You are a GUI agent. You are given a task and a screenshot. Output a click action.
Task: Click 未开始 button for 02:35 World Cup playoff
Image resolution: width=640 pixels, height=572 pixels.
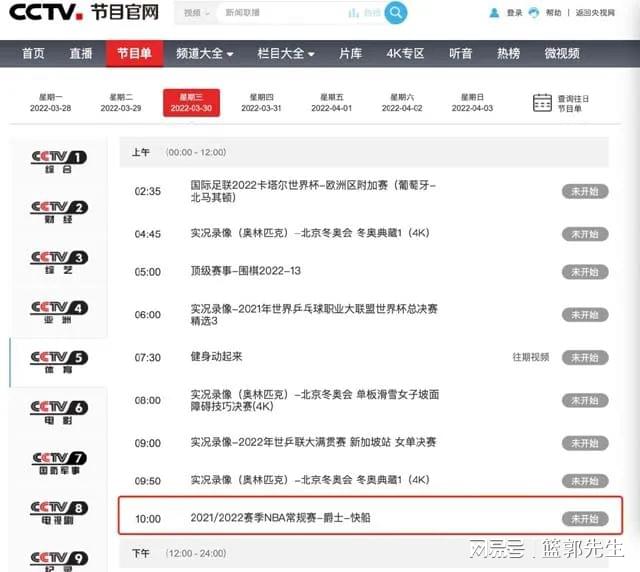point(585,191)
